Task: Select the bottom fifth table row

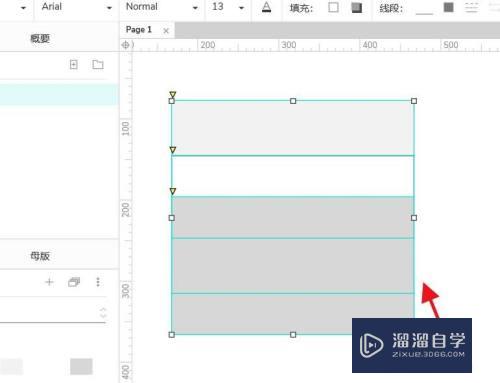Action: [293, 314]
